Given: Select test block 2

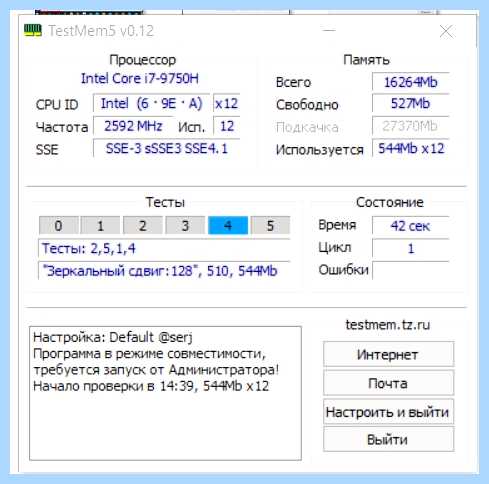Looking at the screenshot, I should [143, 226].
